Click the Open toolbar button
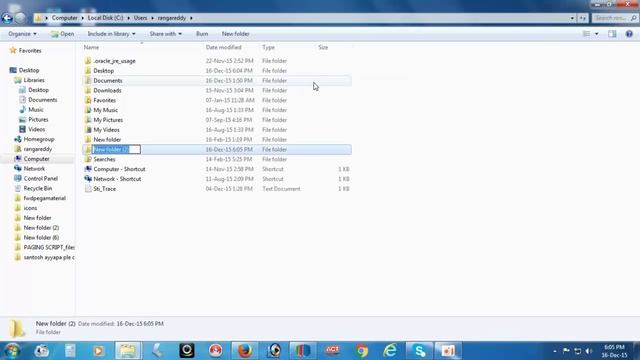The image size is (640, 360). 62,34
